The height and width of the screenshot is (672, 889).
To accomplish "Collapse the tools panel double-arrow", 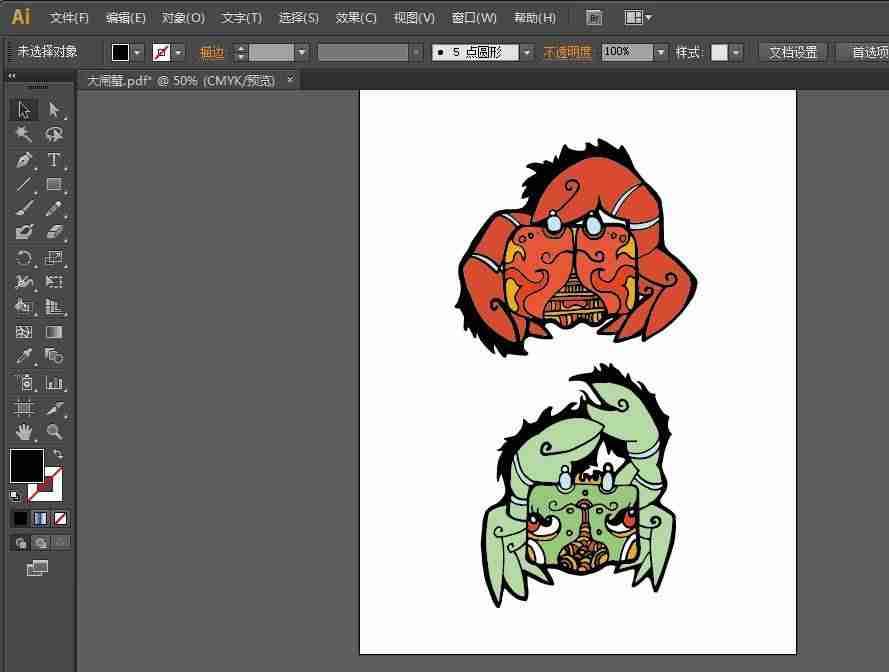I will [x=12, y=75].
